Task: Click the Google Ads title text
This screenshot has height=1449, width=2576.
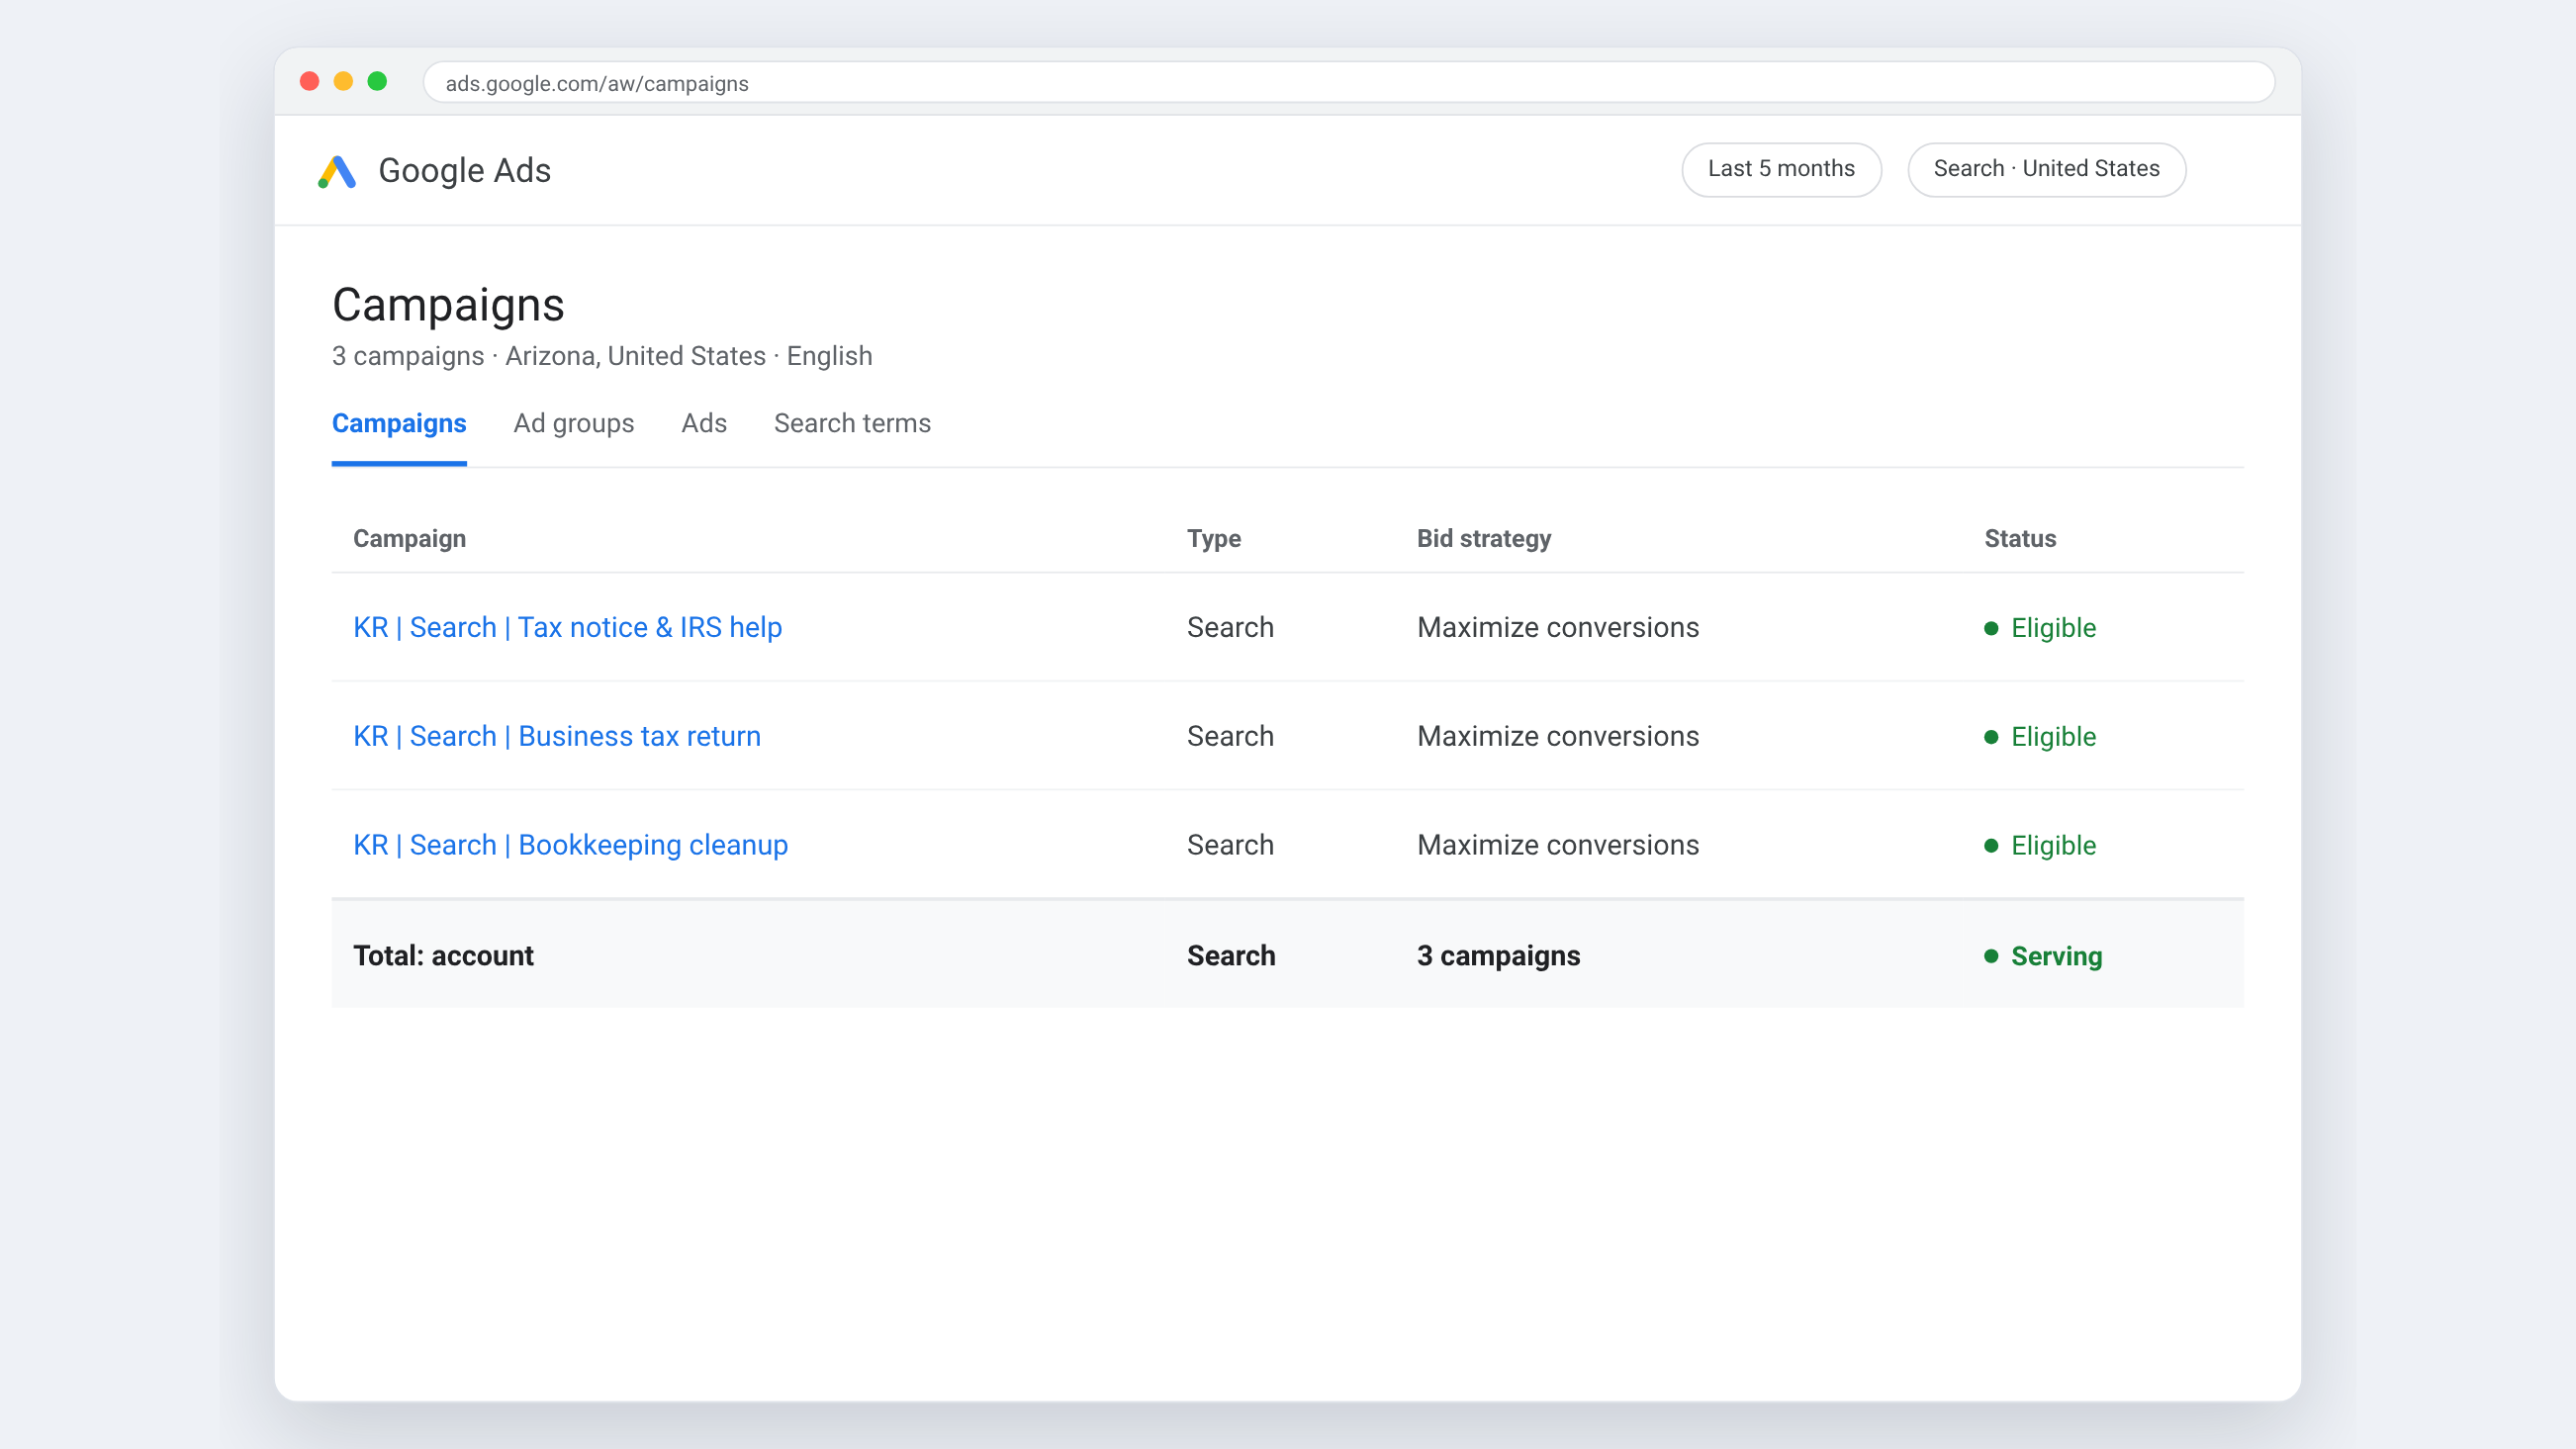Action: [464, 170]
